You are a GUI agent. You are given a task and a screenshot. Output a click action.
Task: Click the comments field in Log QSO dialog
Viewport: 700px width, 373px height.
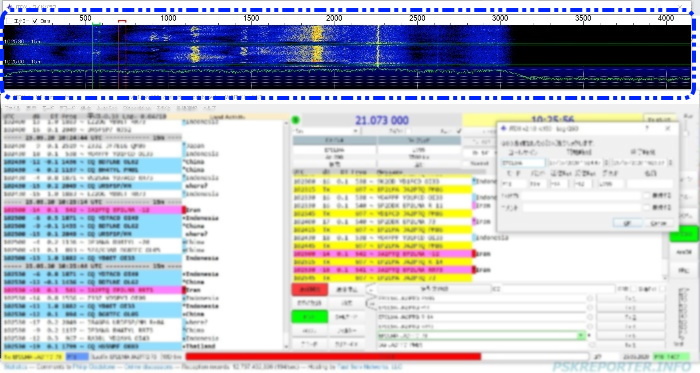[581, 207]
